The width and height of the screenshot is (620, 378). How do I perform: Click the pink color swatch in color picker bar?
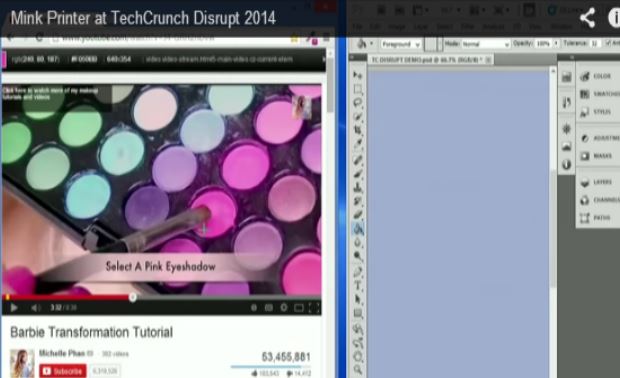[4, 60]
